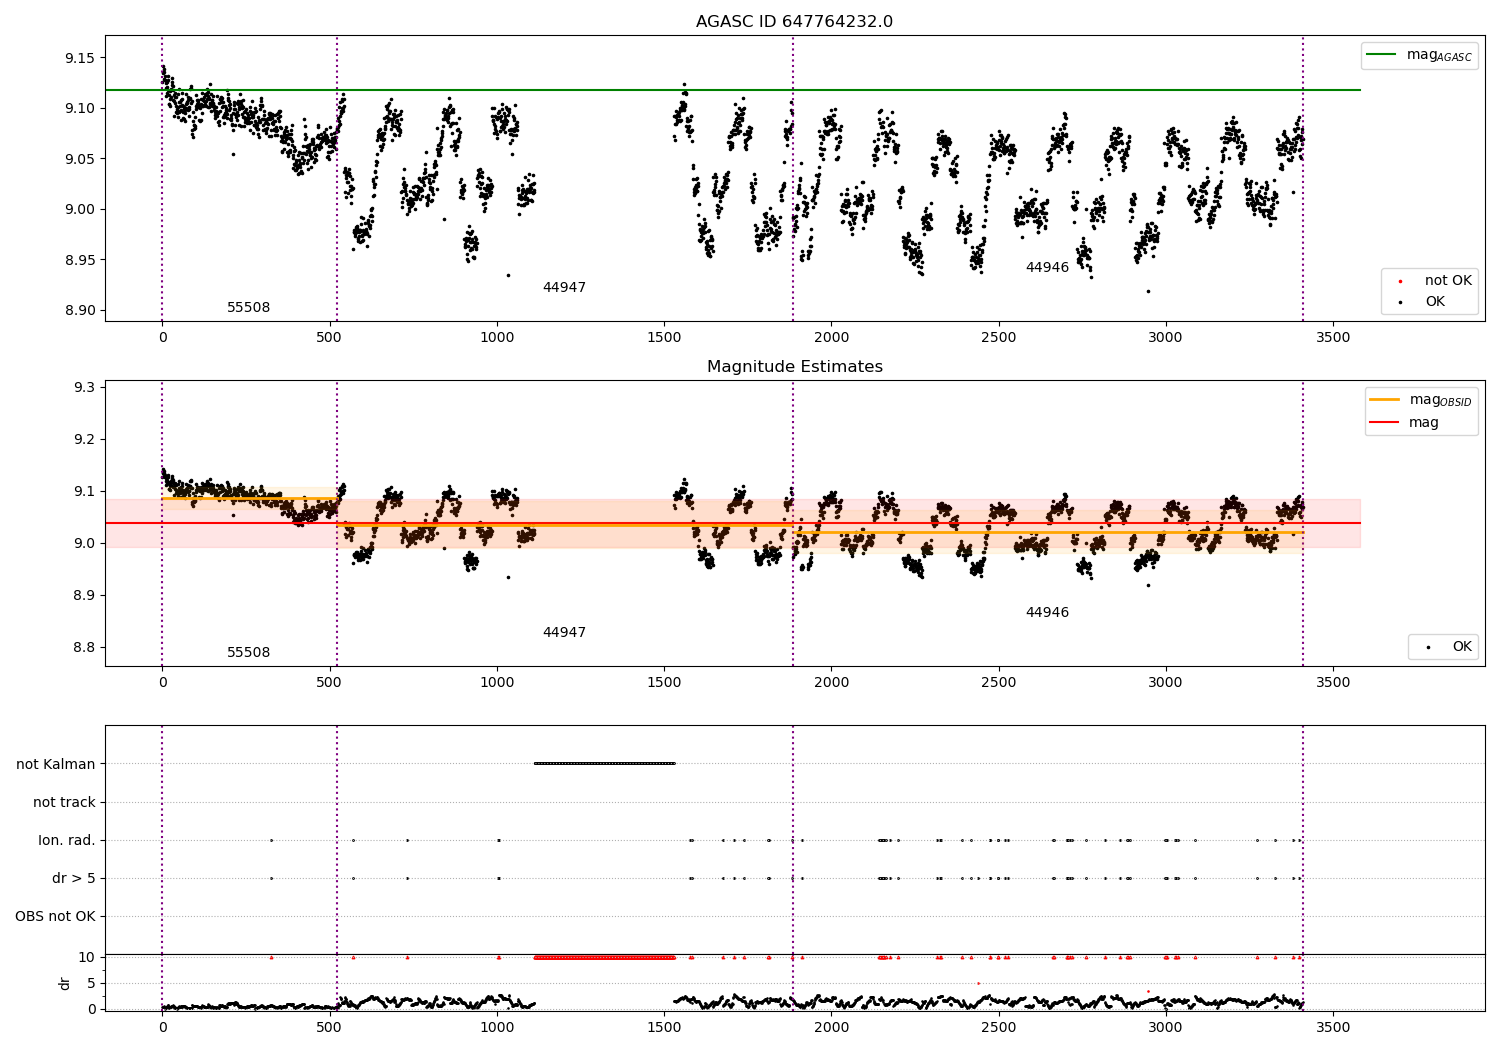Click the 2000 x-tick under Magnitude Estimates plot
1500x1050 pixels.
[831, 682]
